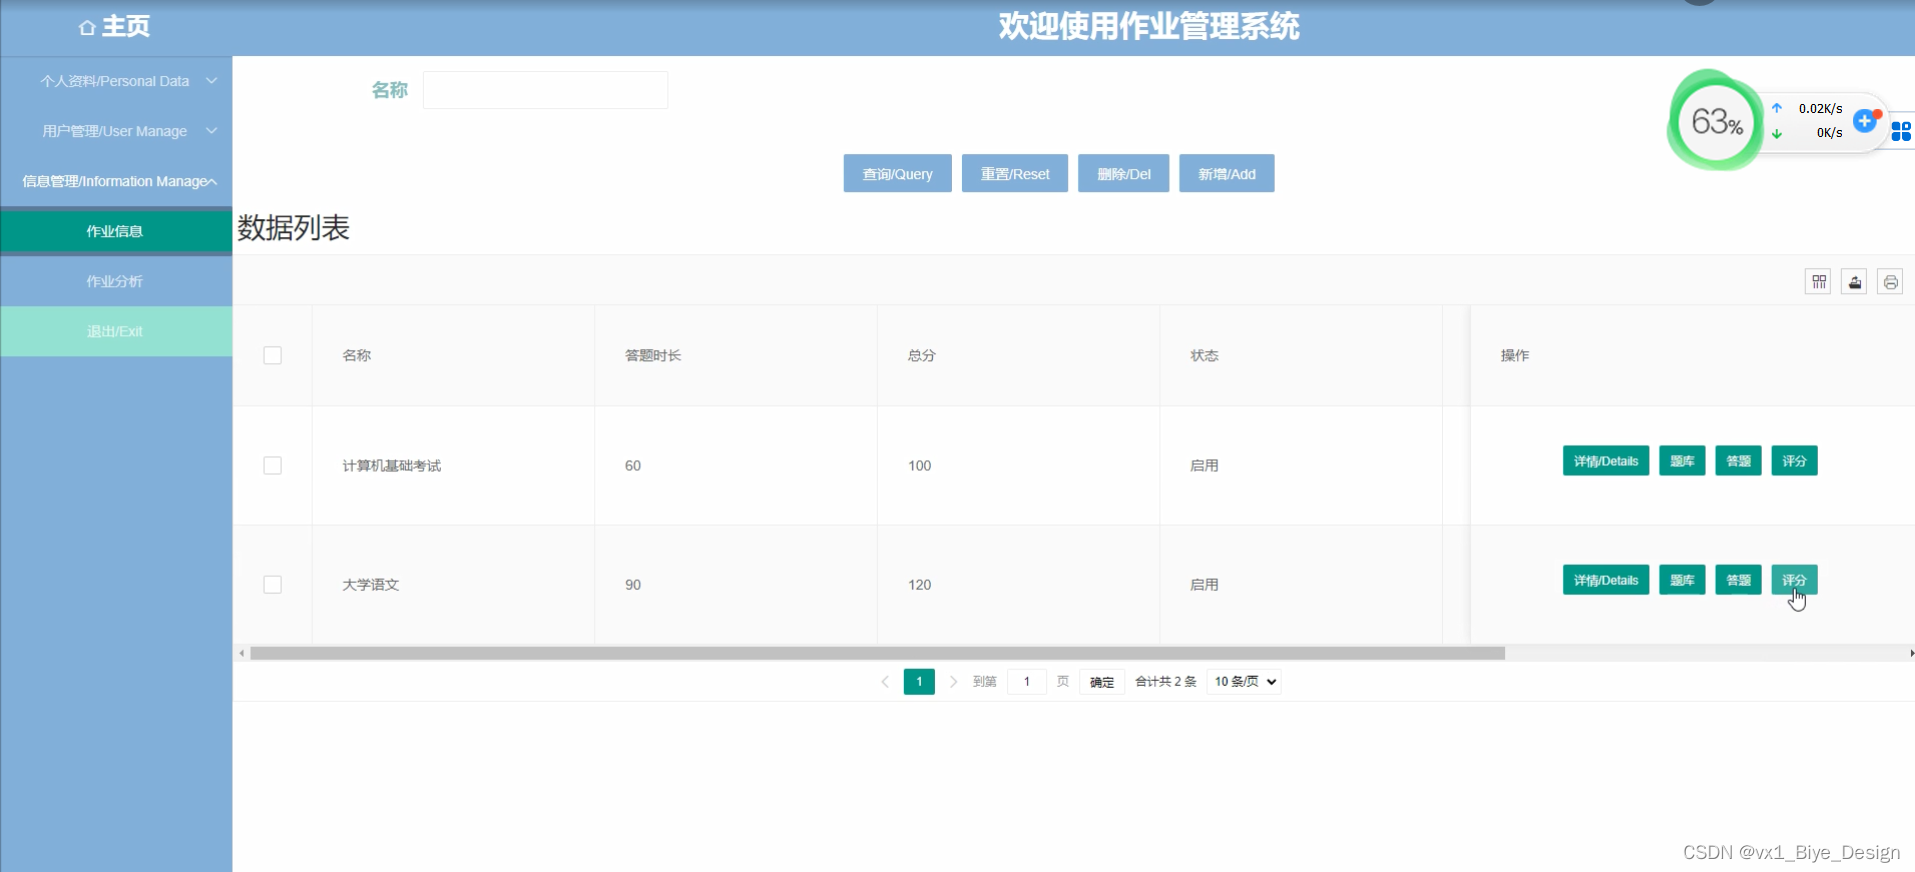Expand 个人资料/Personal Data menu
The height and width of the screenshot is (872, 1915).
[x=116, y=81]
